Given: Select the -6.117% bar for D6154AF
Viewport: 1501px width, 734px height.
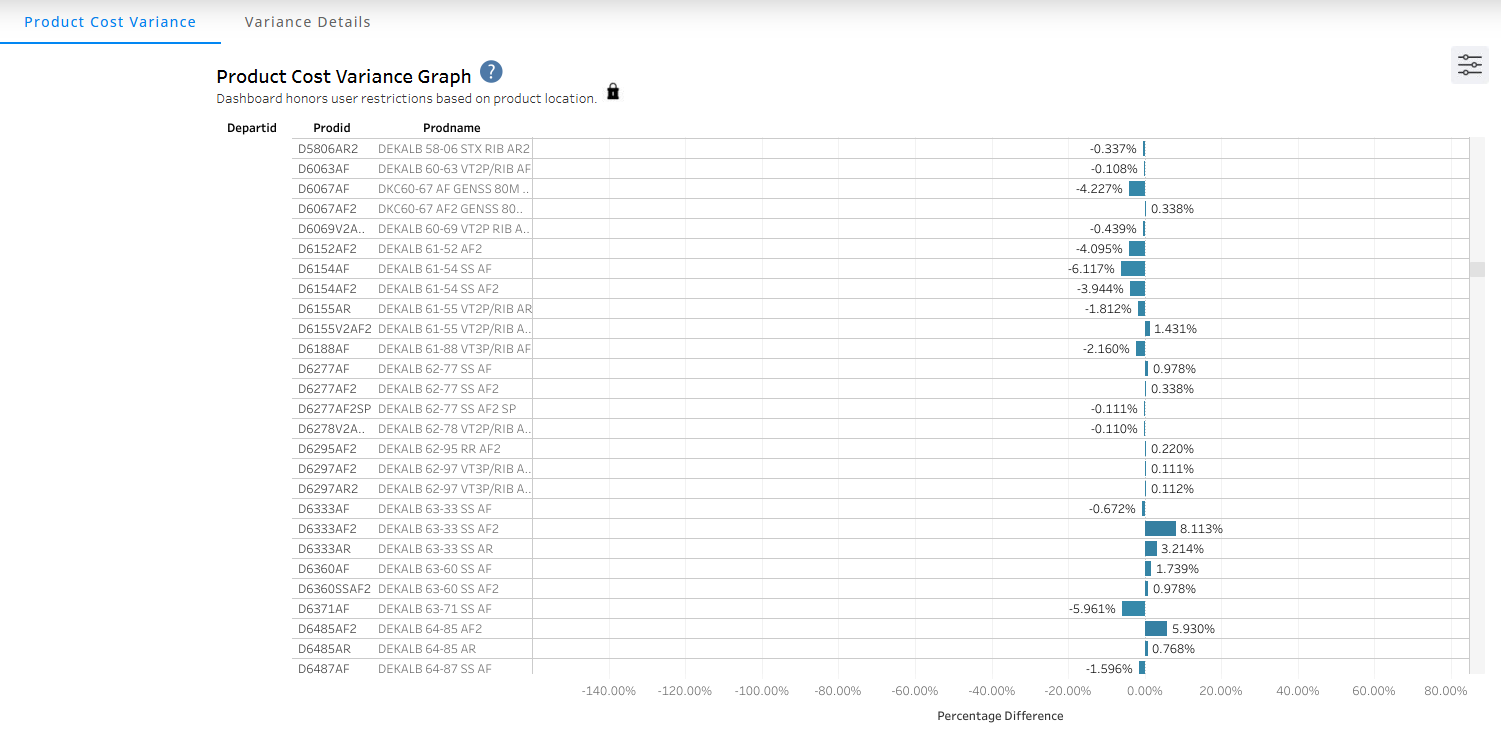Looking at the screenshot, I should point(1133,269).
